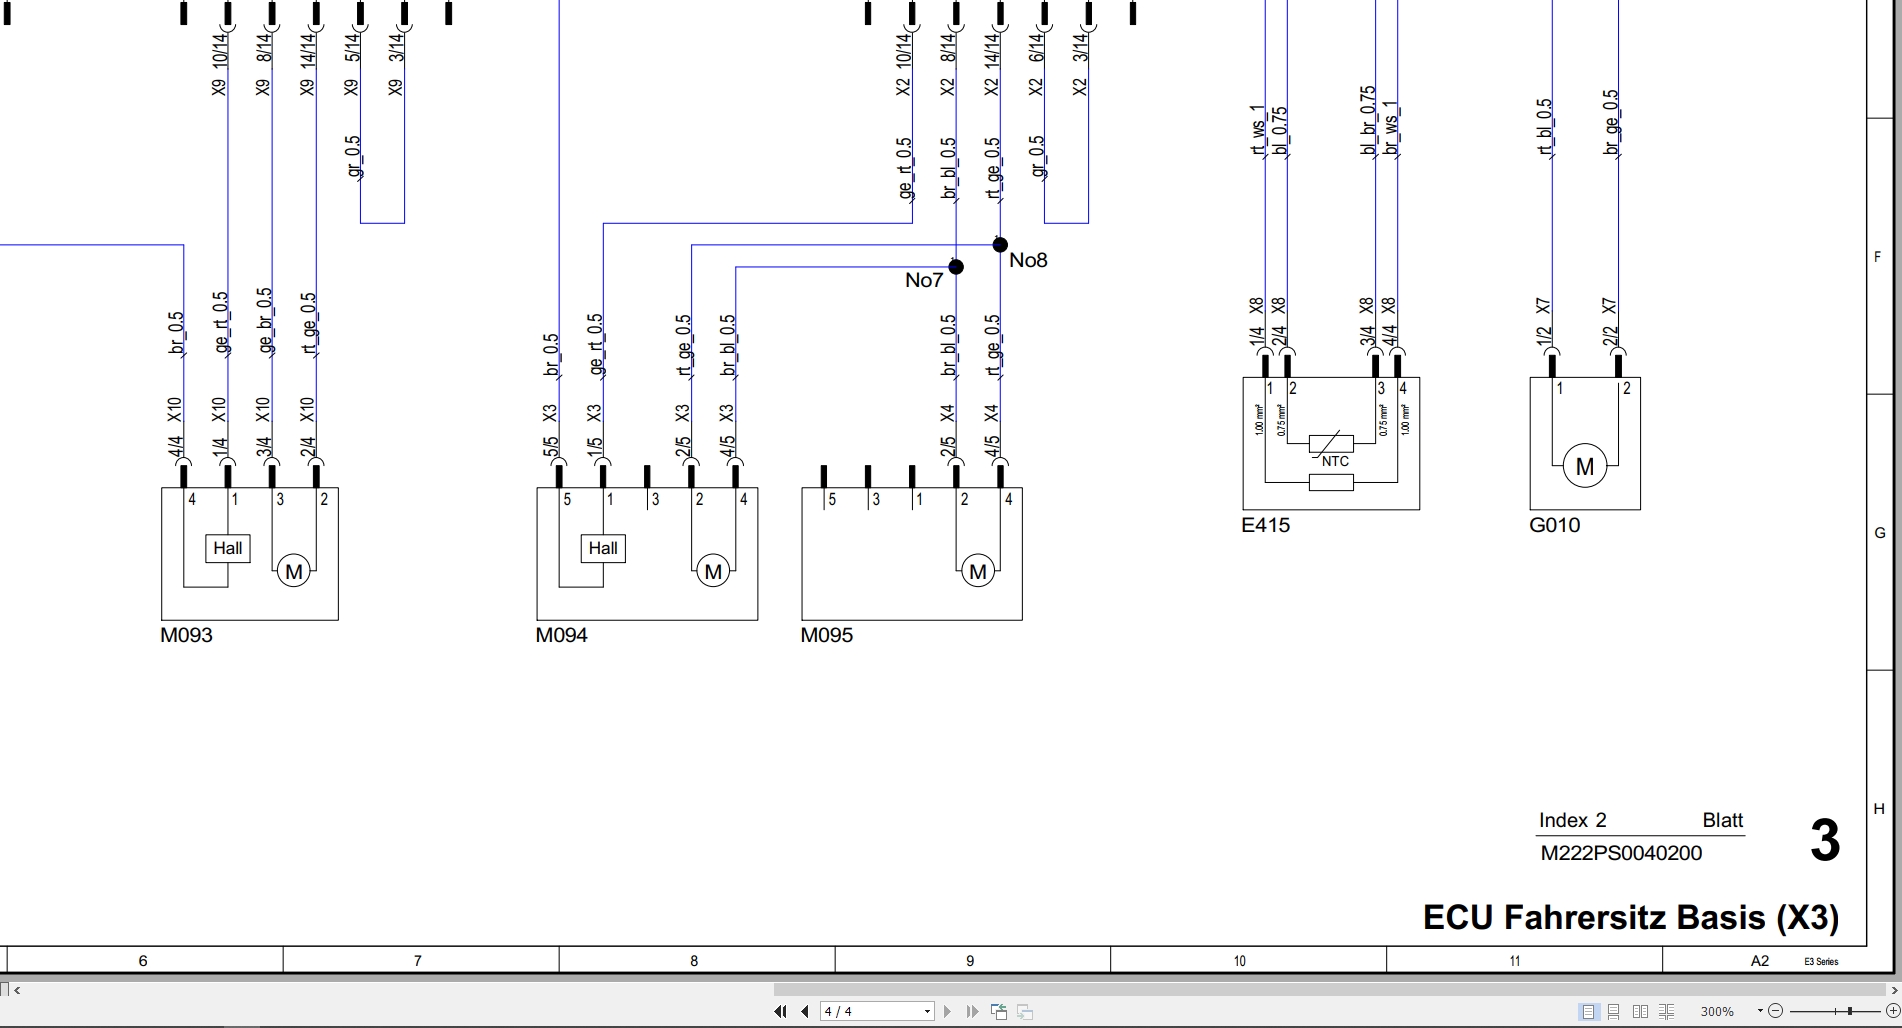
Task: Click the title ECU Fahrersitz Basis (X3)
Action: pos(1631,917)
